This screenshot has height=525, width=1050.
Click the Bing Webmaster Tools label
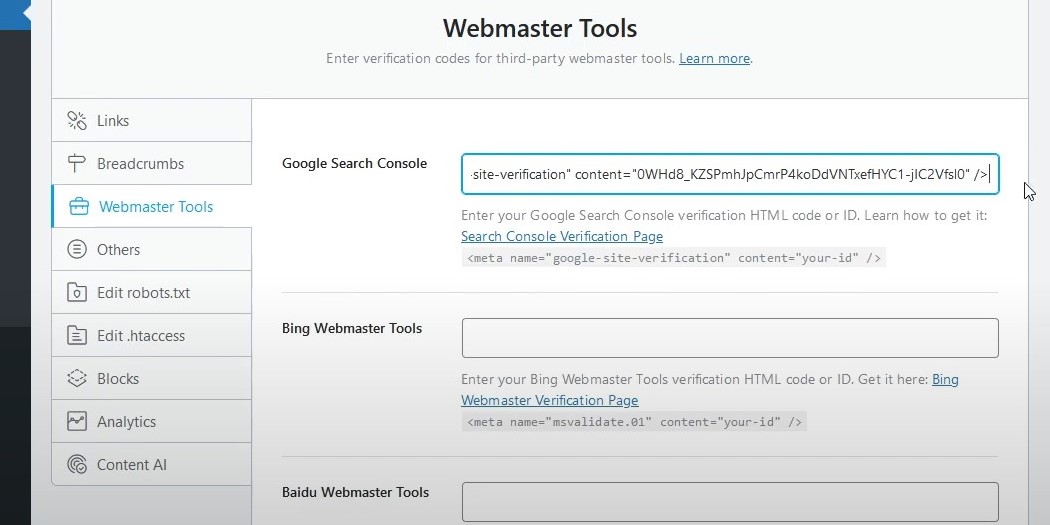pos(352,328)
